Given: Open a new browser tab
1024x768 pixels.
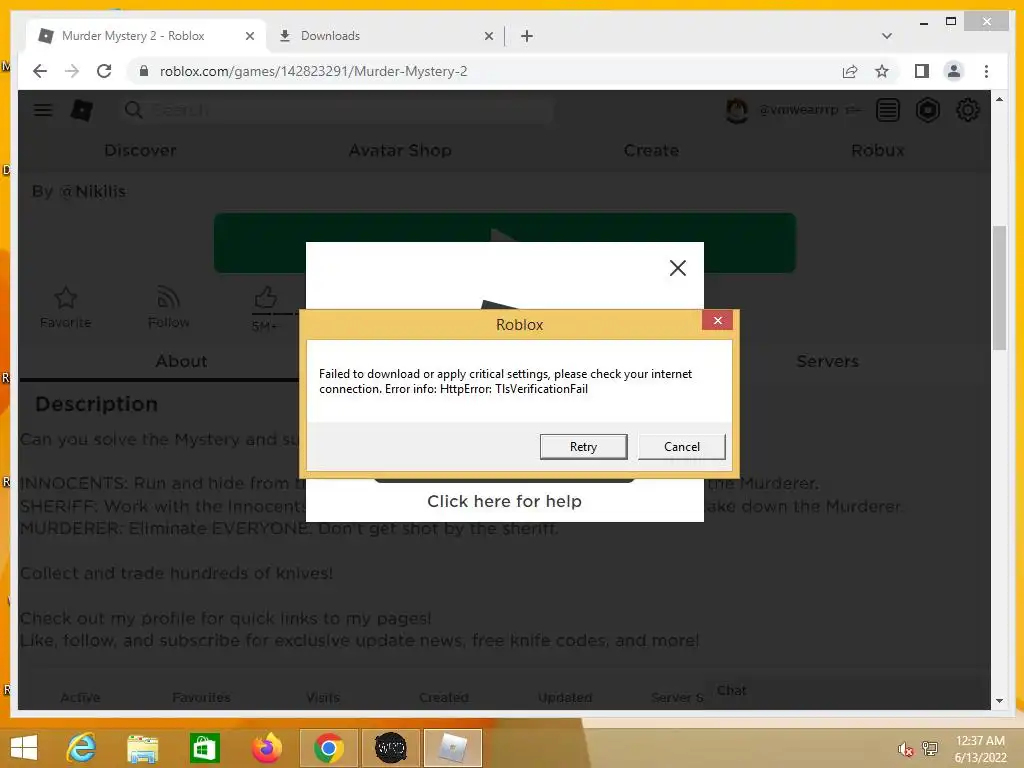Looking at the screenshot, I should tap(527, 36).
